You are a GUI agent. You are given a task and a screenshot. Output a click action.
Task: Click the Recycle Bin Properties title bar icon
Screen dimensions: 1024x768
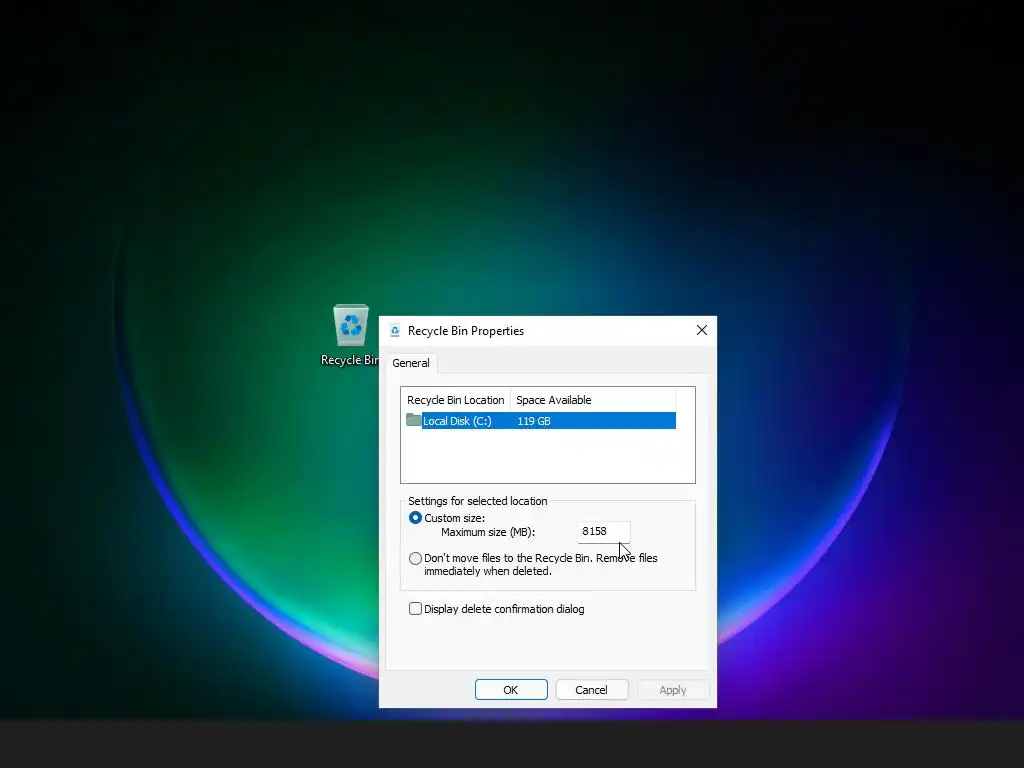pyautogui.click(x=395, y=331)
